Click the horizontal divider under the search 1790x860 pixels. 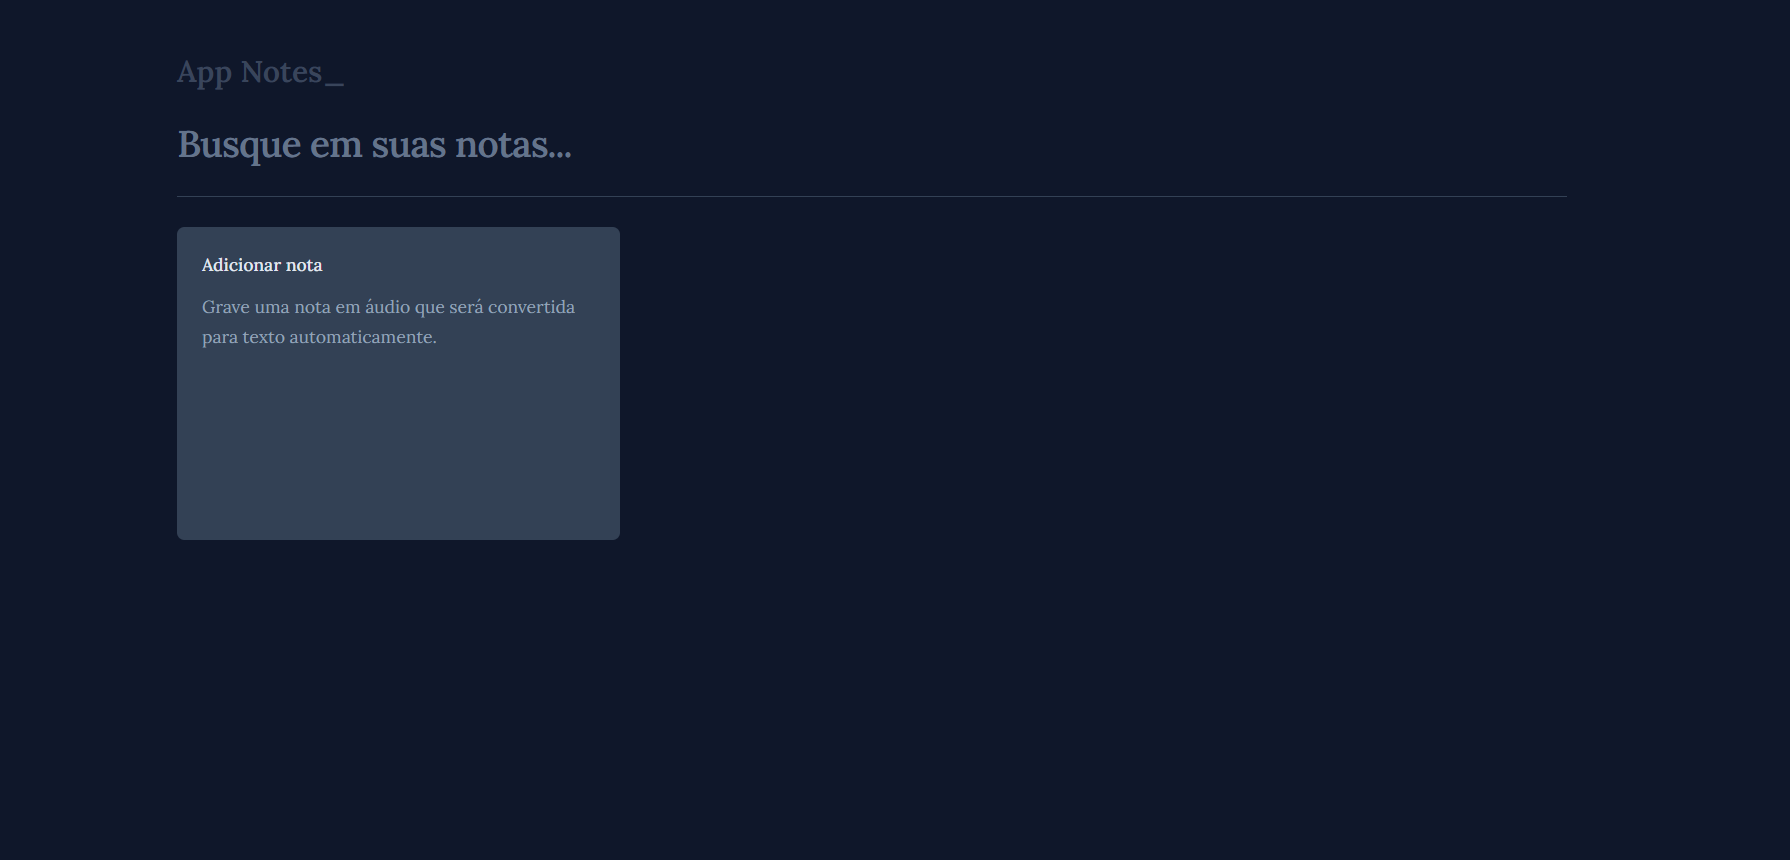pos(872,196)
